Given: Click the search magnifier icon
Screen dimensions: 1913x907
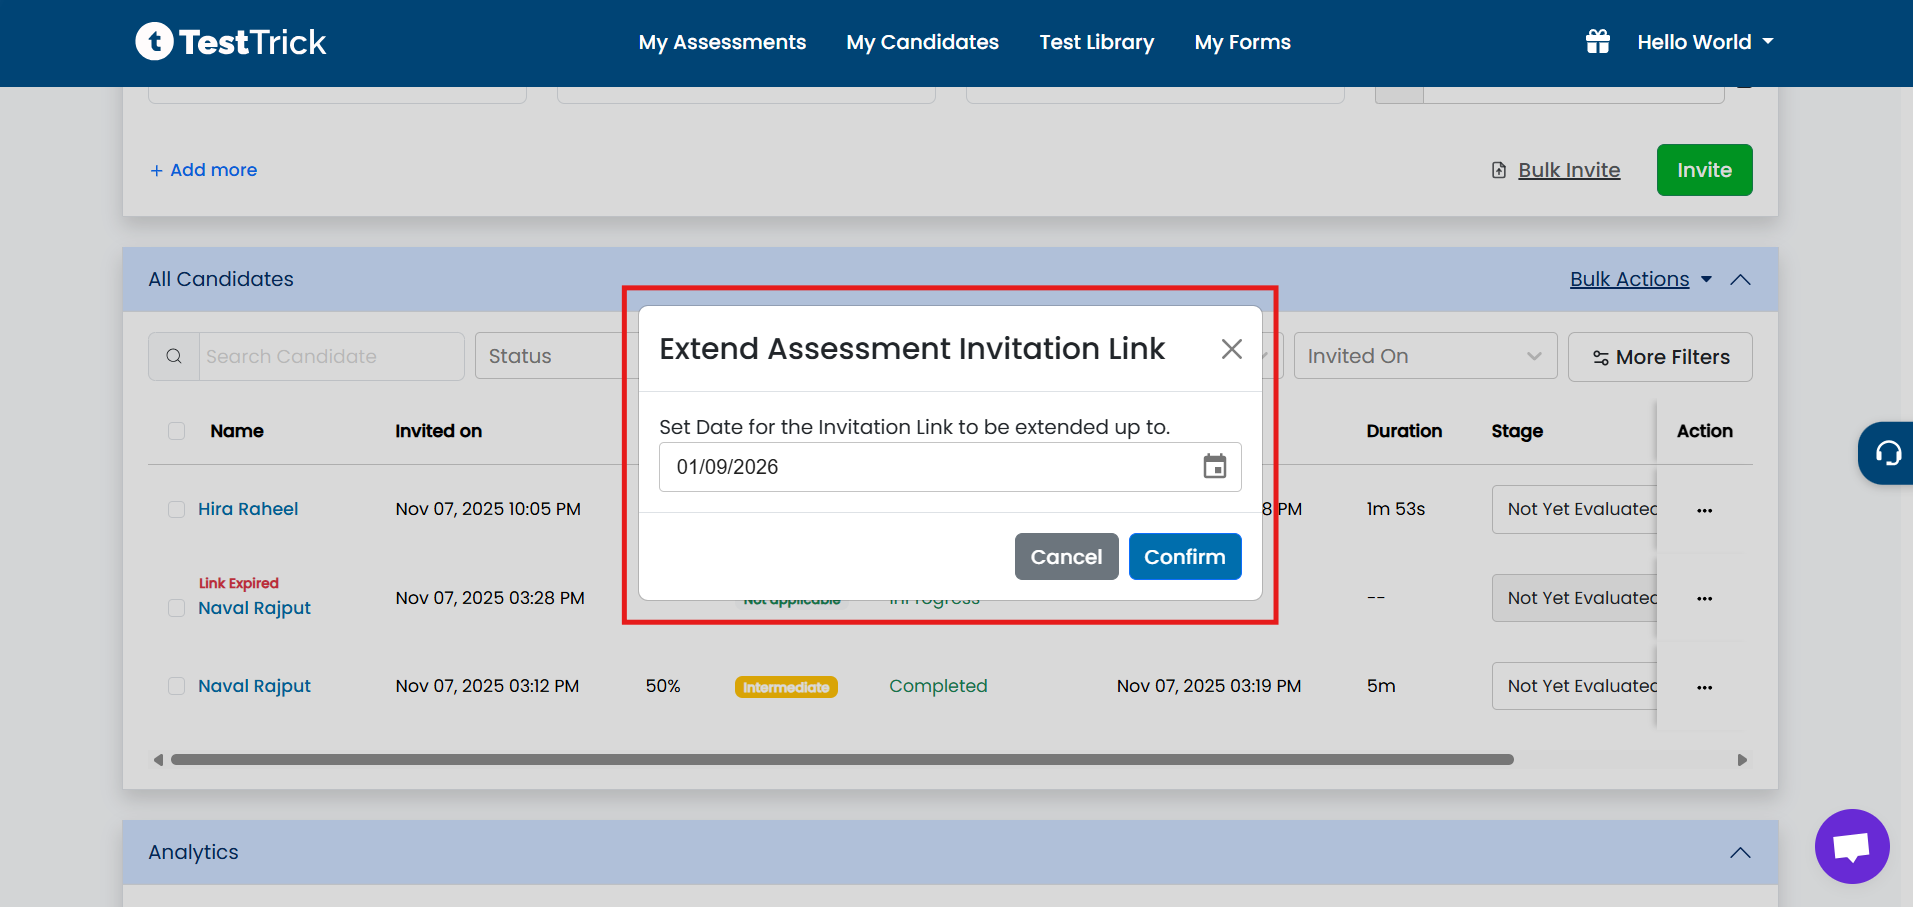Looking at the screenshot, I should (x=174, y=357).
